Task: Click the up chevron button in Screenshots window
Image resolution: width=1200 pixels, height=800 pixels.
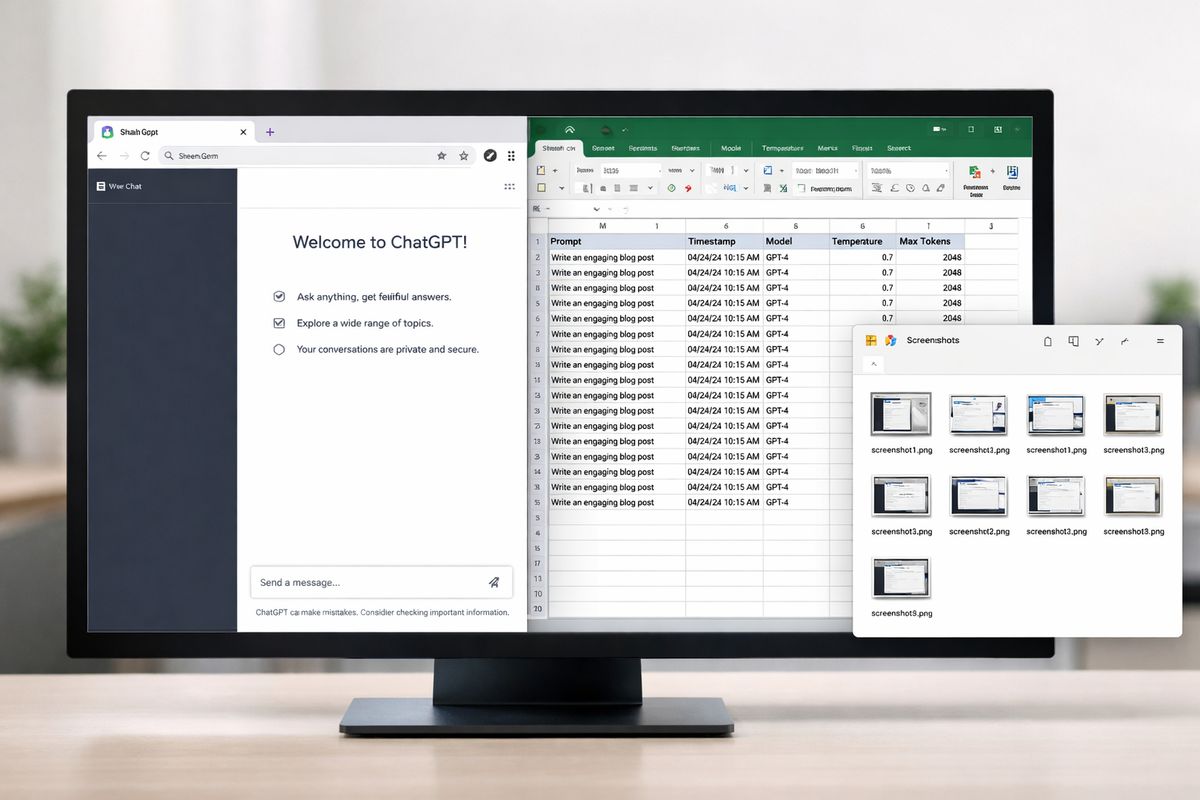Action: coord(874,365)
